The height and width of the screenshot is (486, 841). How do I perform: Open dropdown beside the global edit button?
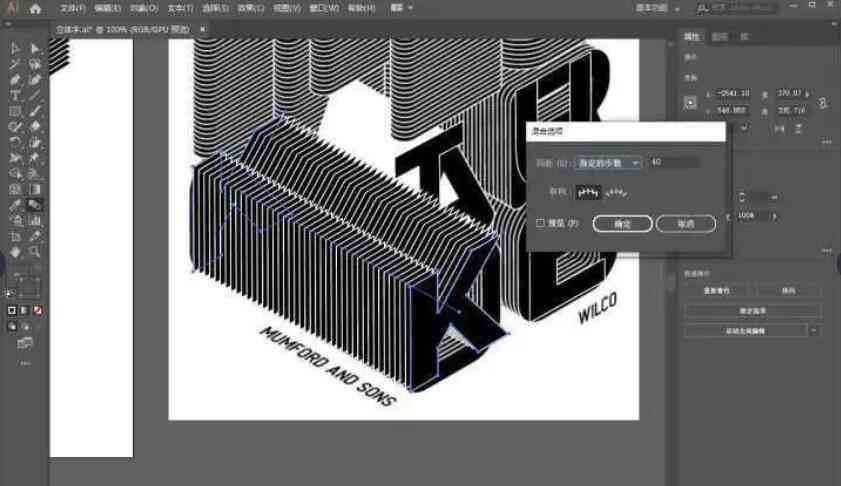tap(814, 331)
